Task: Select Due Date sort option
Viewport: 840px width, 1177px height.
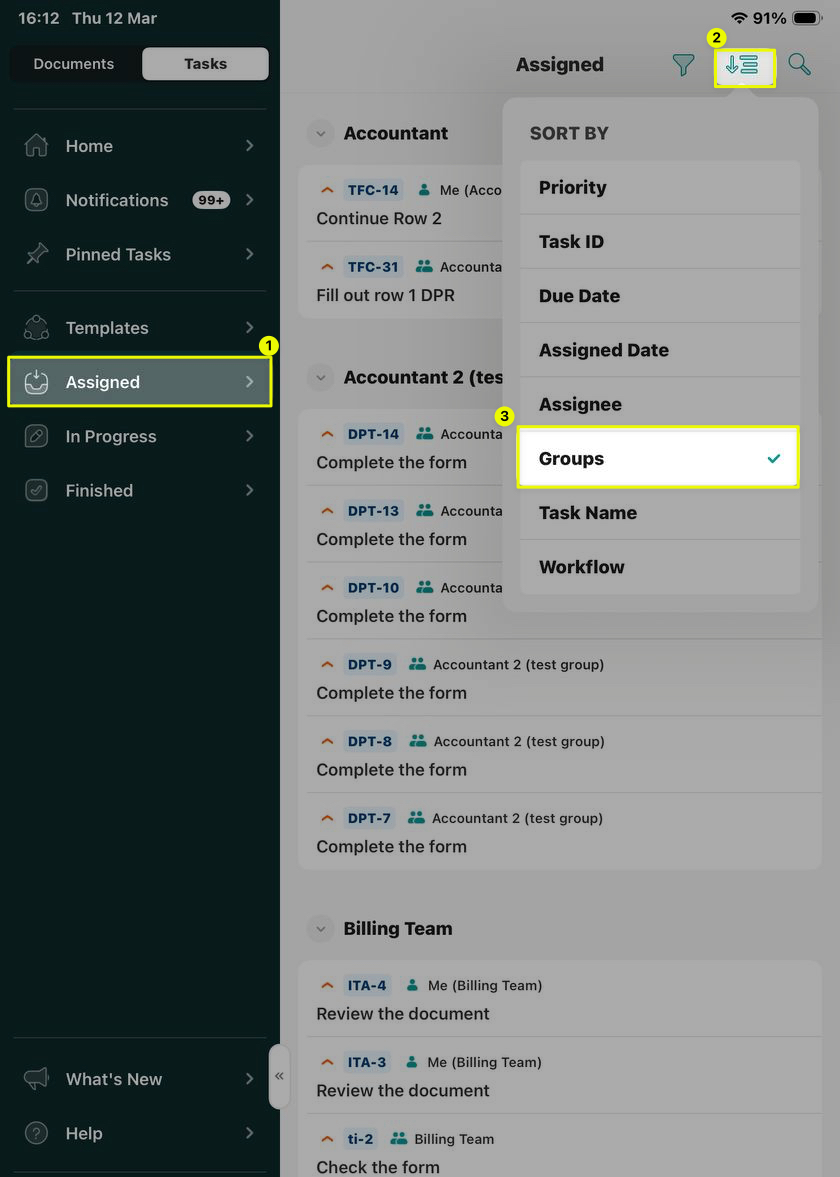Action: point(658,296)
